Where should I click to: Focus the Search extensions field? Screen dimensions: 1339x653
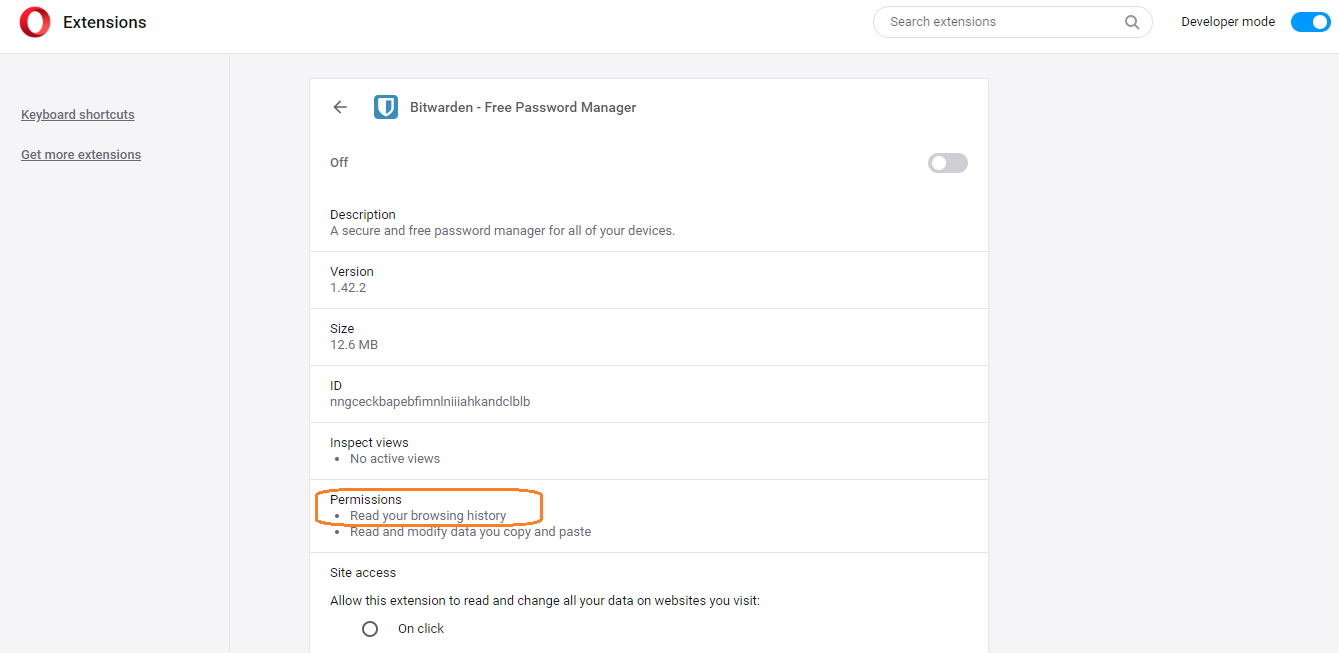pos(1000,22)
